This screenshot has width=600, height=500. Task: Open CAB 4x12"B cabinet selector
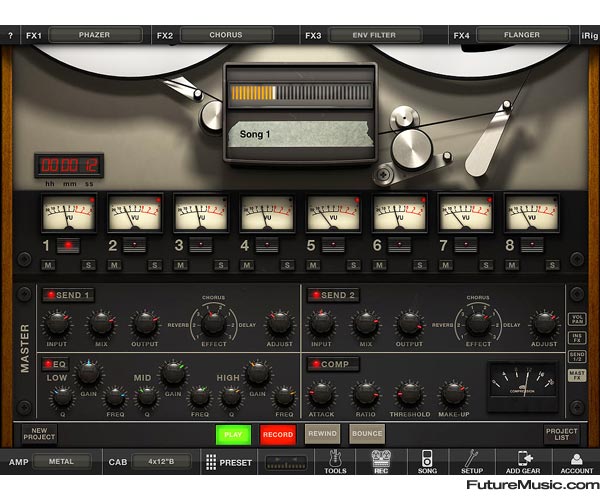pyautogui.click(x=161, y=462)
